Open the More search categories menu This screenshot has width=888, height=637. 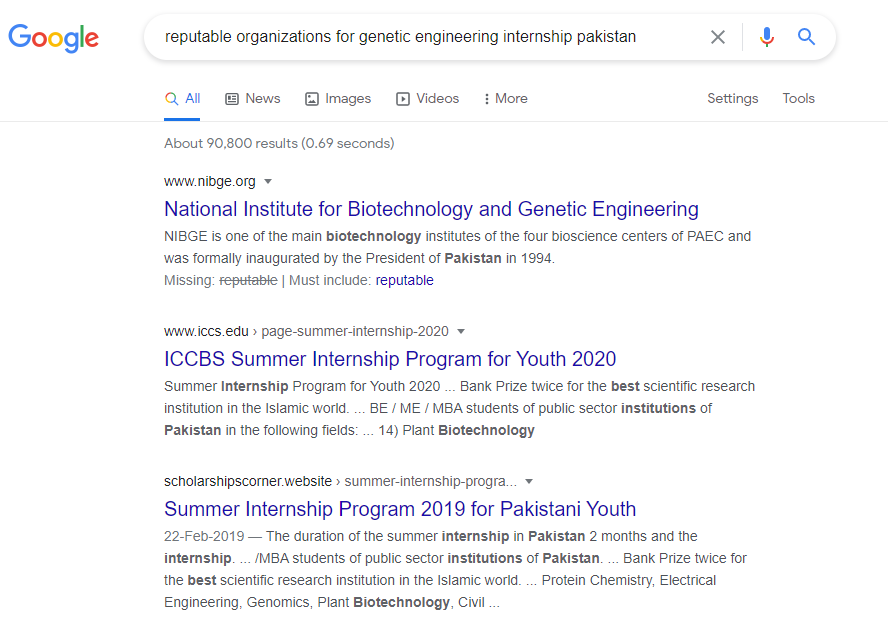point(506,99)
